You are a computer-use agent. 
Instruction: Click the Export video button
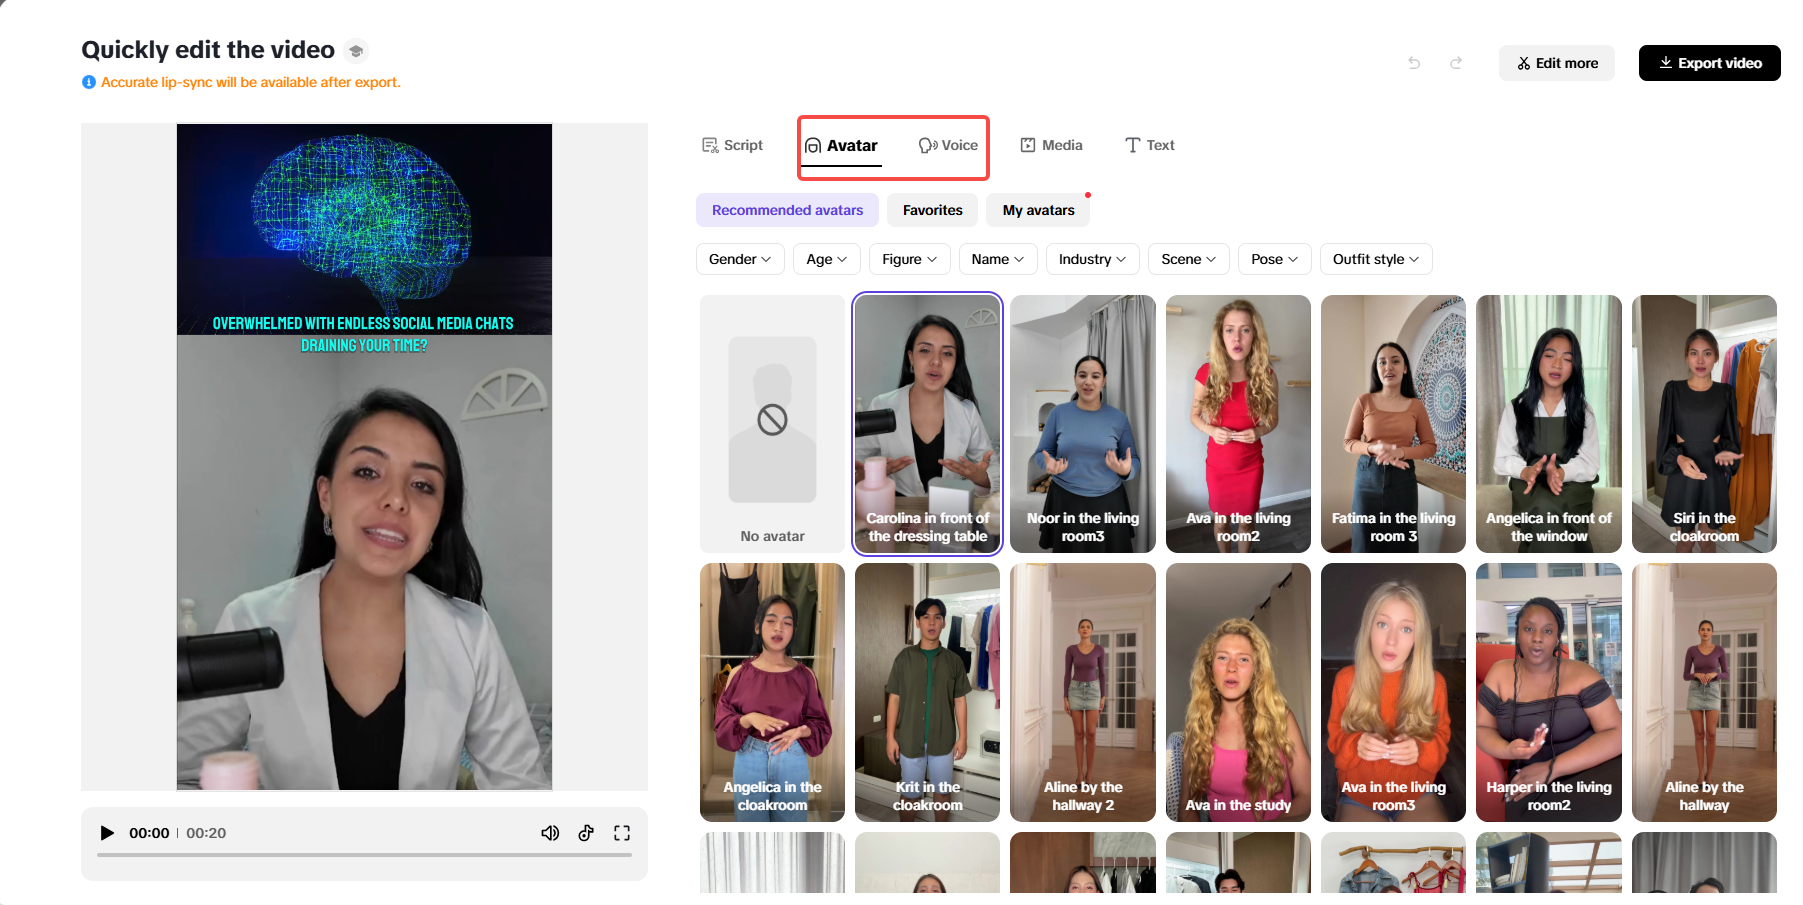click(1709, 62)
